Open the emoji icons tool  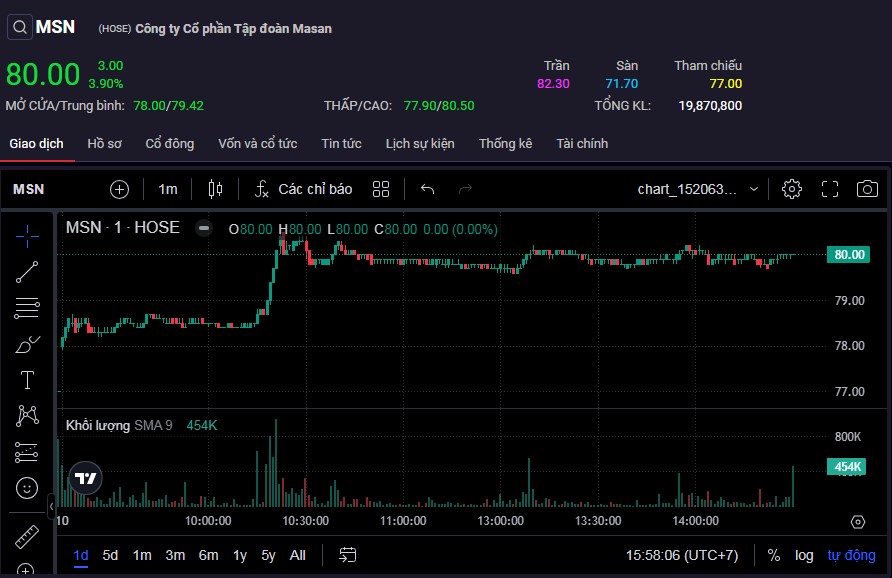[x=27, y=488]
